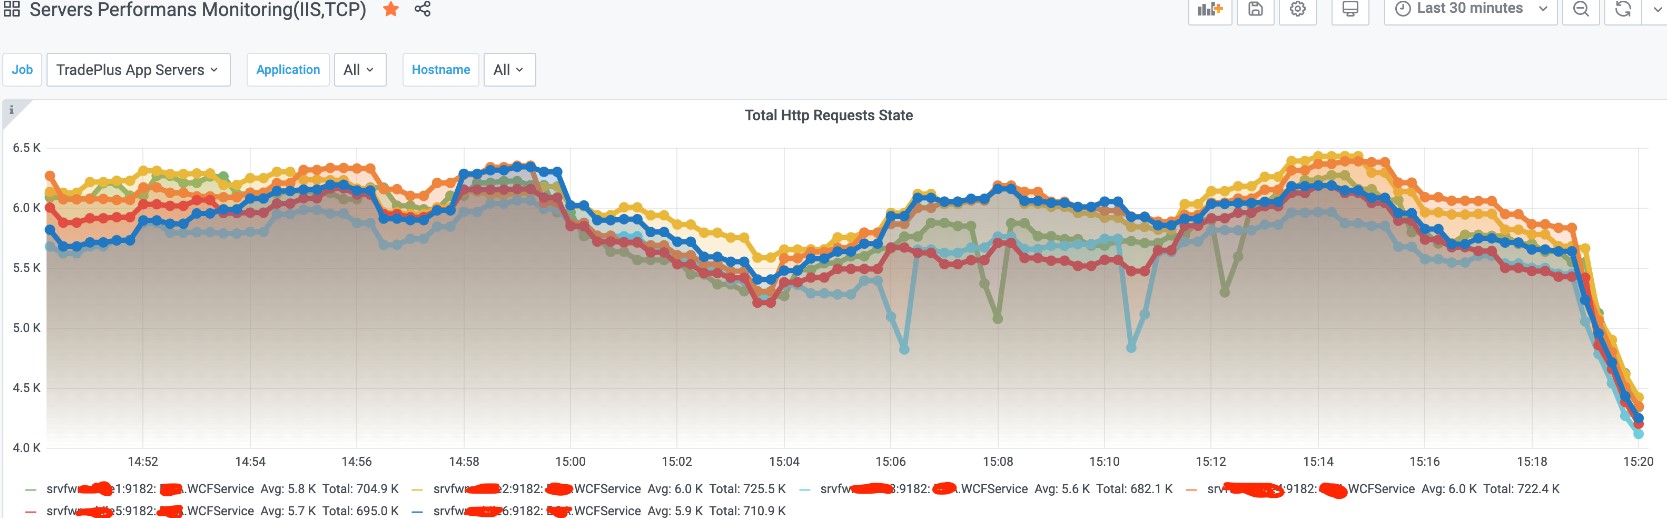
Task: Click the panel info corner icon
Action: [x=11, y=110]
